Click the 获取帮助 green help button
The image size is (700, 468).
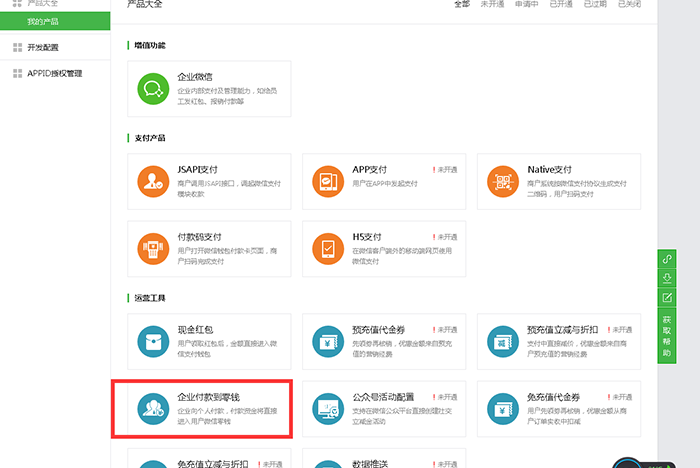pos(667,336)
